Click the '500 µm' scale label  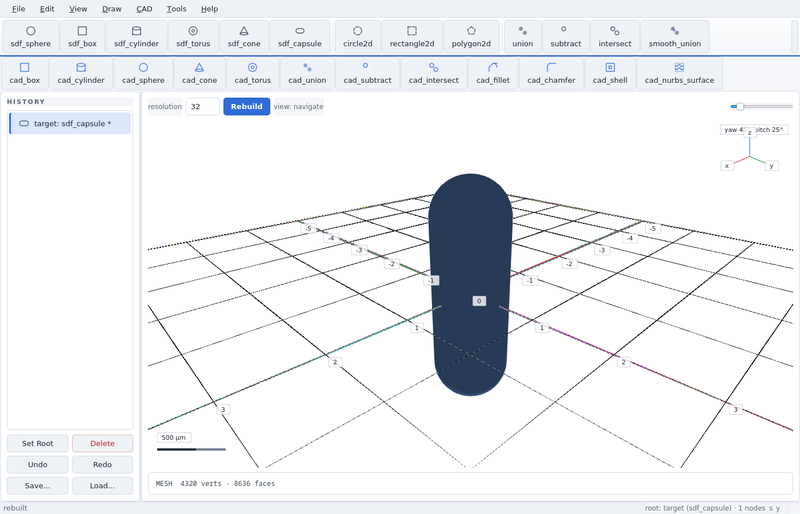point(174,437)
